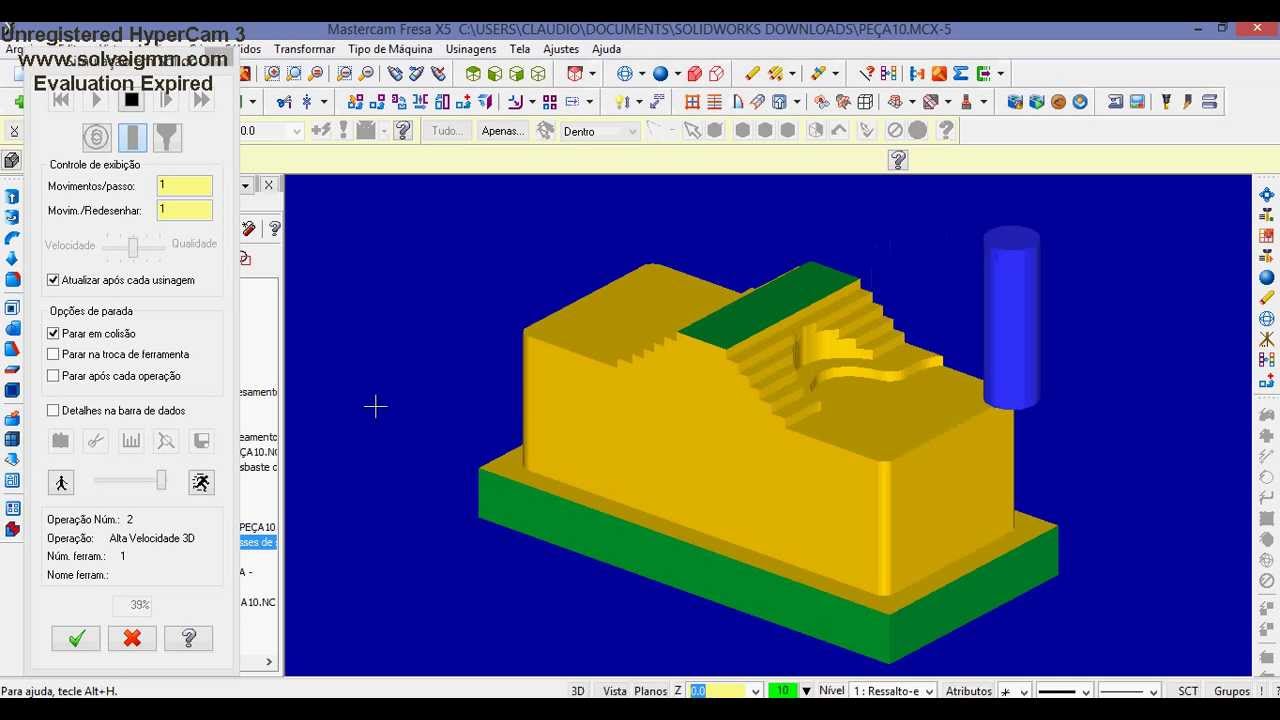Viewport: 1280px width, 720px height.
Task: Click the blue up-arrow icon in left sidebar
Action: pos(12,197)
